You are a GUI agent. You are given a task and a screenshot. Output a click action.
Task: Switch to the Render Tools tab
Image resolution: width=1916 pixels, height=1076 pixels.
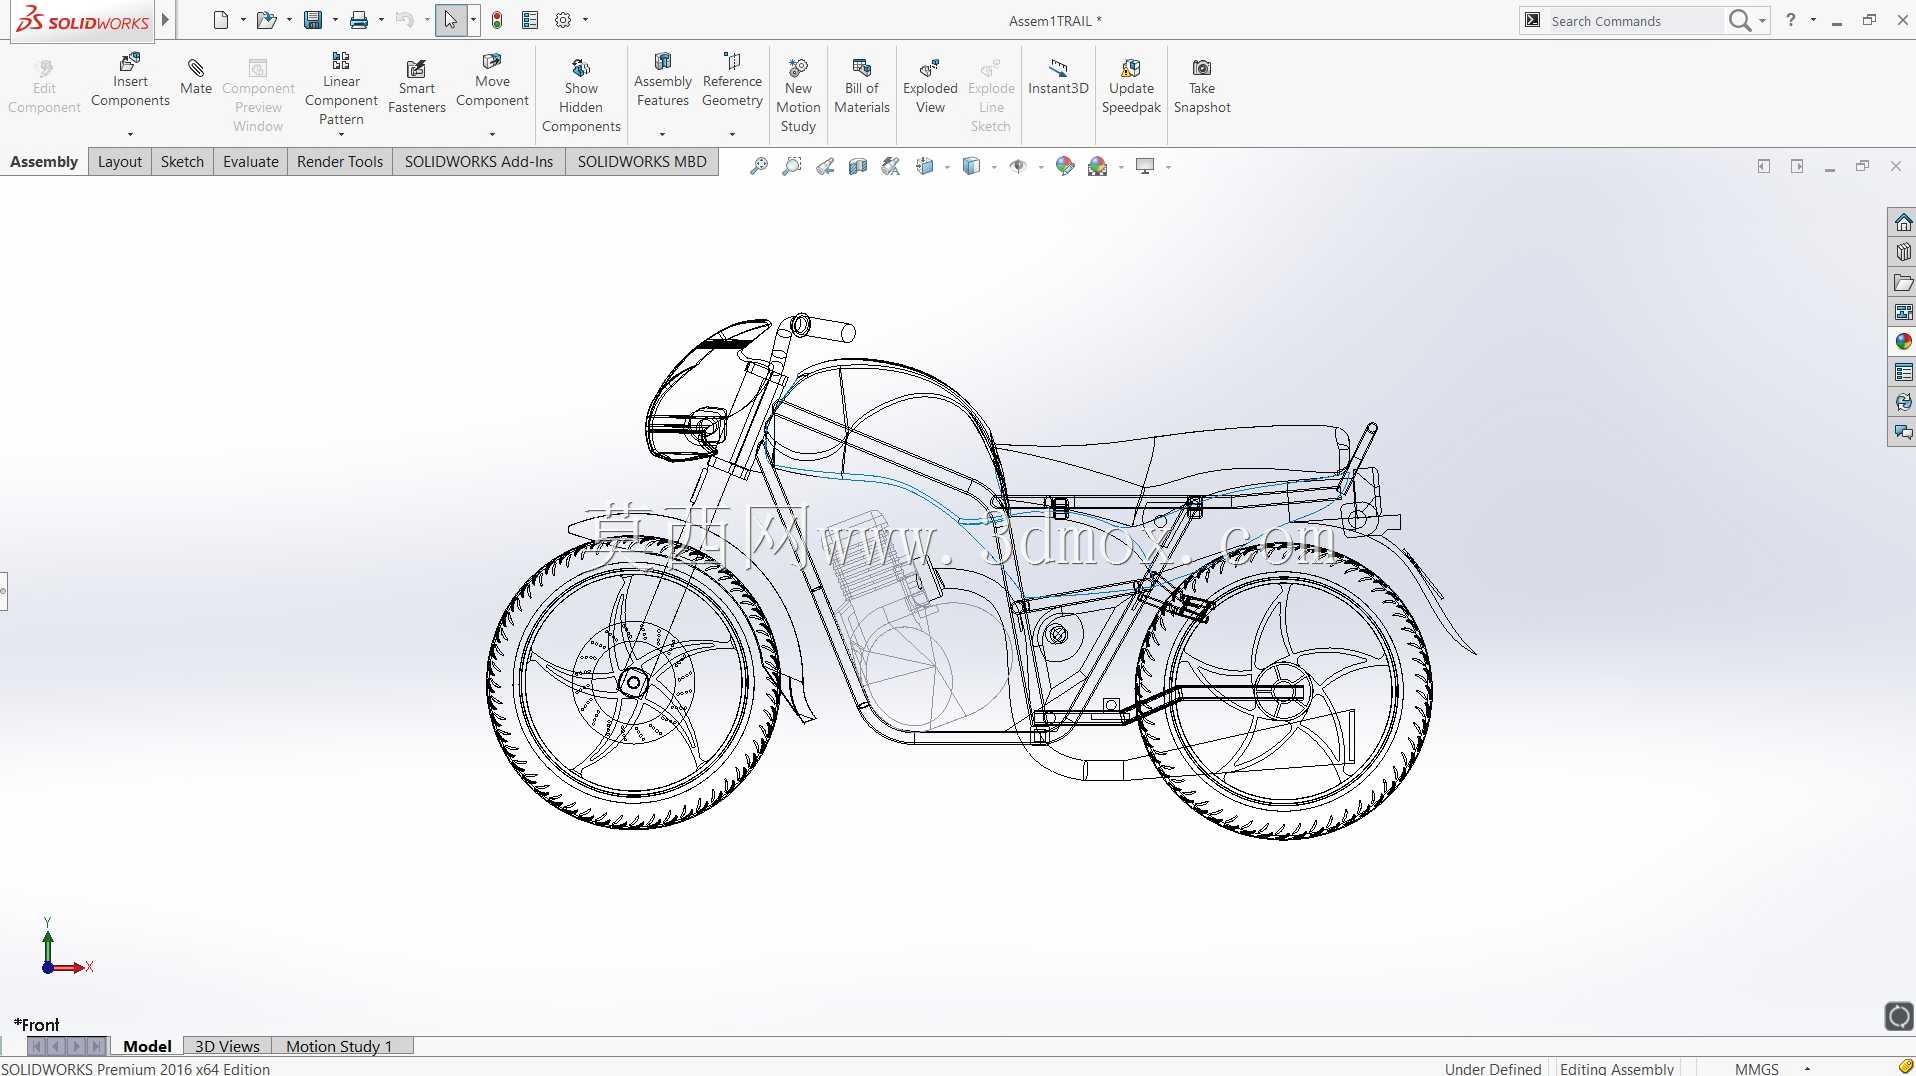(340, 162)
